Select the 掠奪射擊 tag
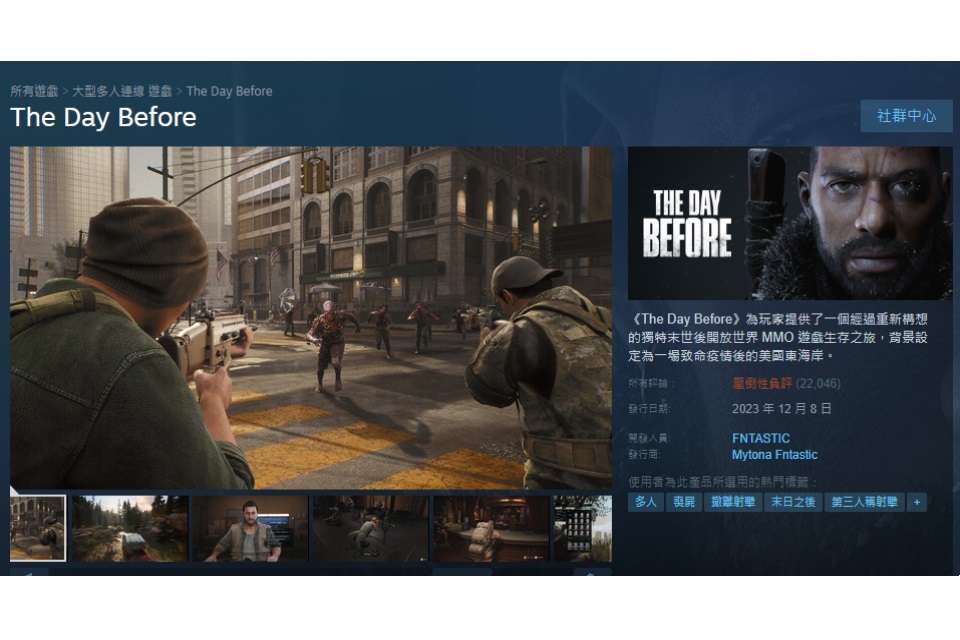 click(733, 502)
